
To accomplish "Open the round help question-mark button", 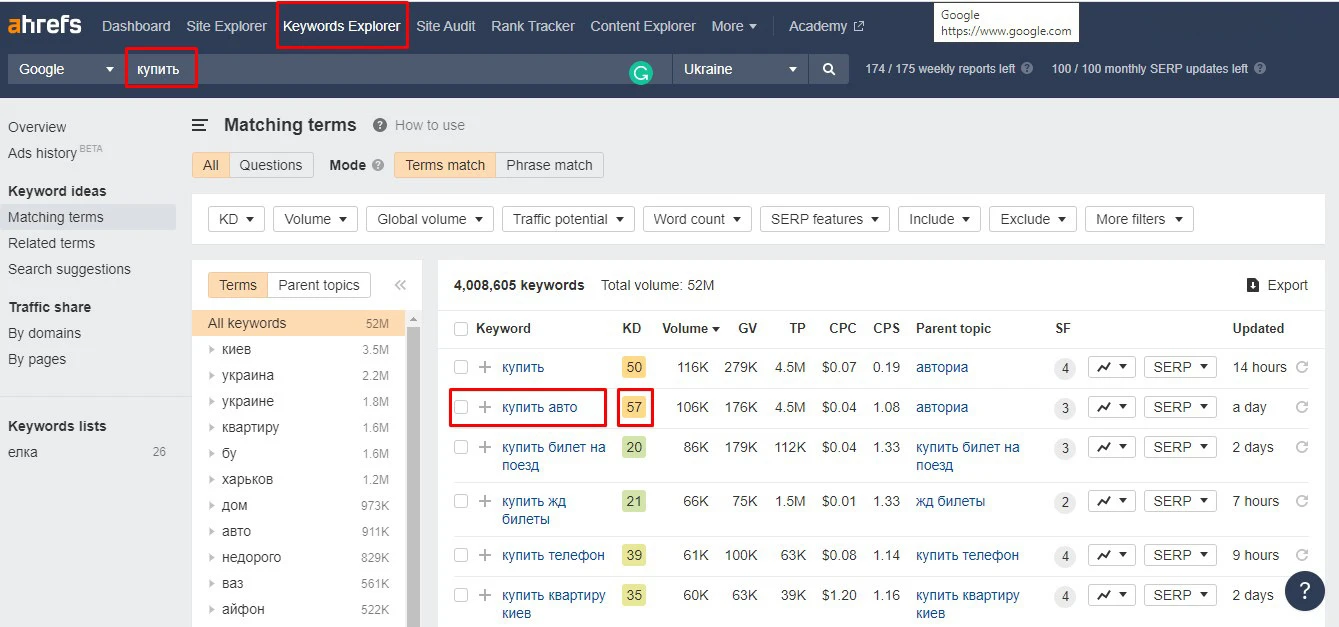I will tap(1304, 590).
